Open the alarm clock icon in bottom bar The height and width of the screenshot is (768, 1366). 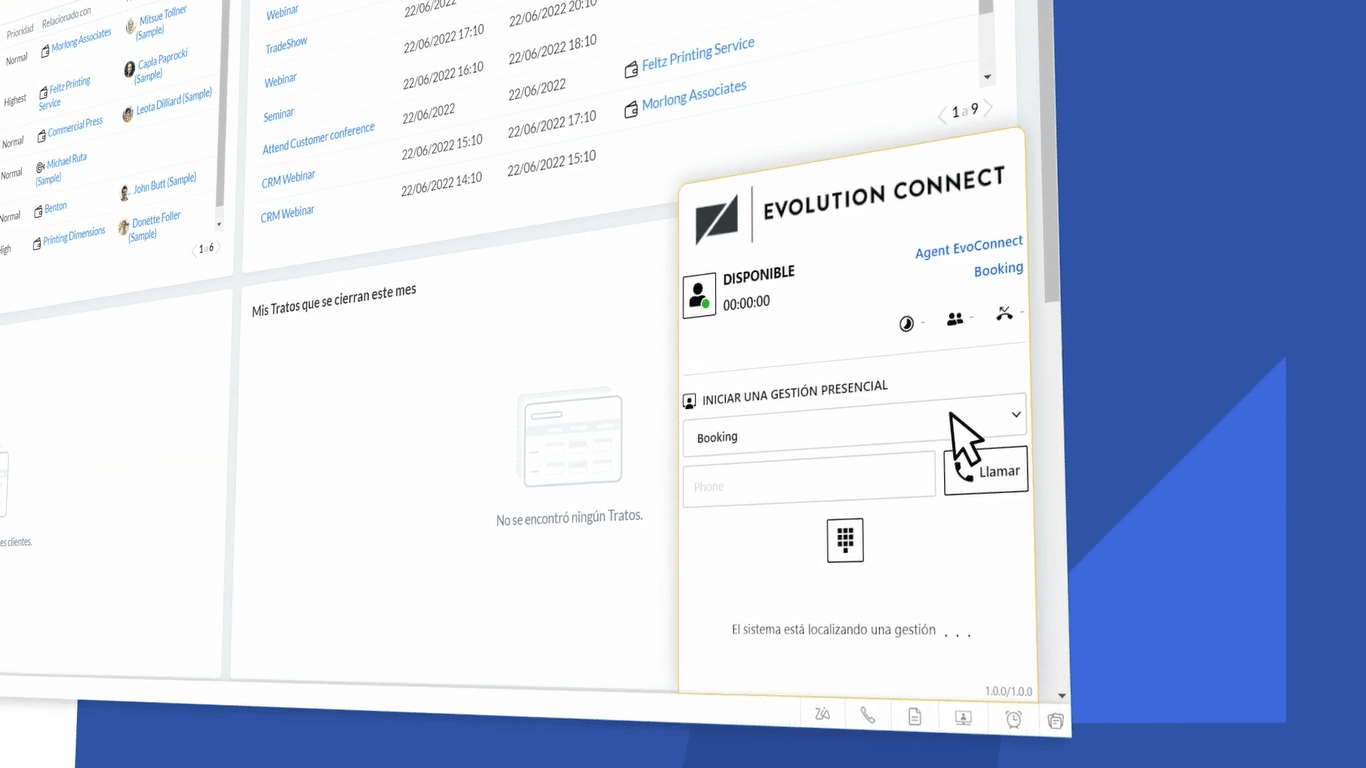click(x=1013, y=719)
